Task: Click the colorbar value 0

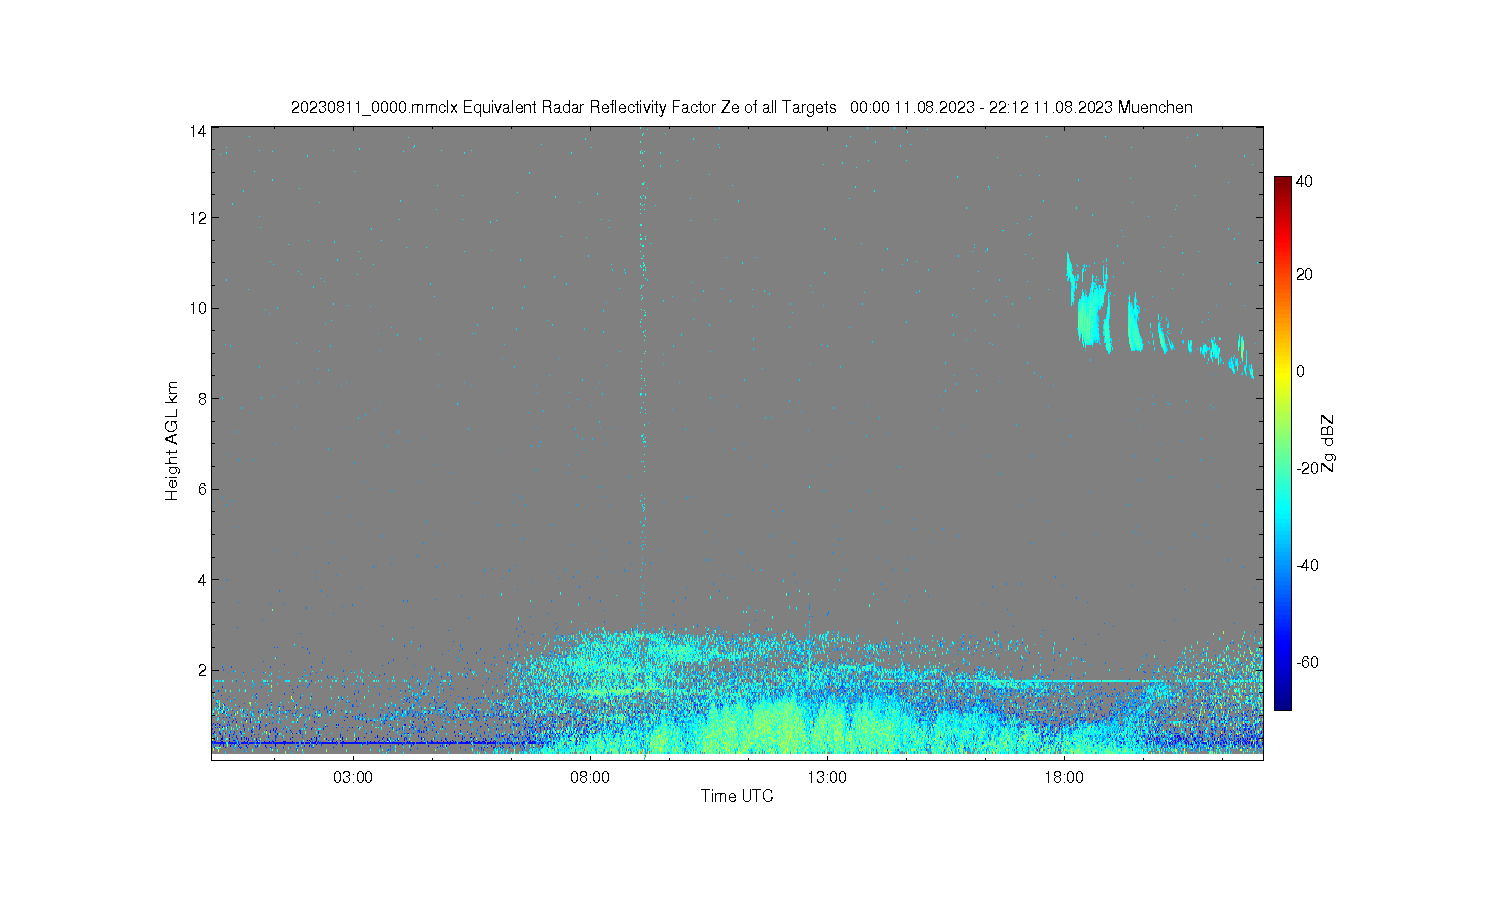Action: coord(1300,371)
